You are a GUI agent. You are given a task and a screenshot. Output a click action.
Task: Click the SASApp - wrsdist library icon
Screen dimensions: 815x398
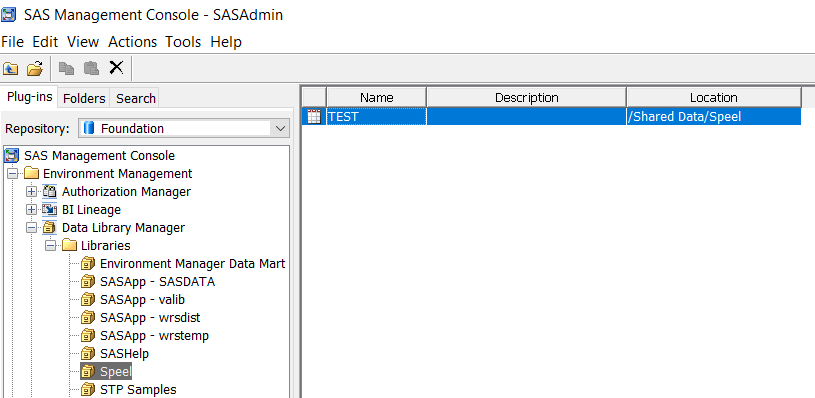tap(88, 317)
